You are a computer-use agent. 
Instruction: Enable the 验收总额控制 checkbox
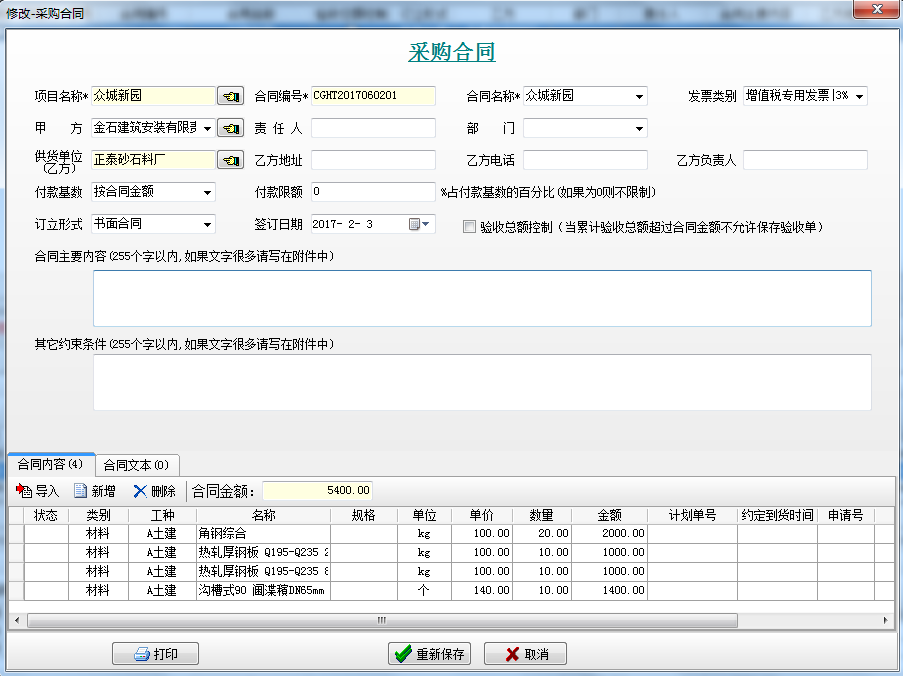(x=468, y=226)
